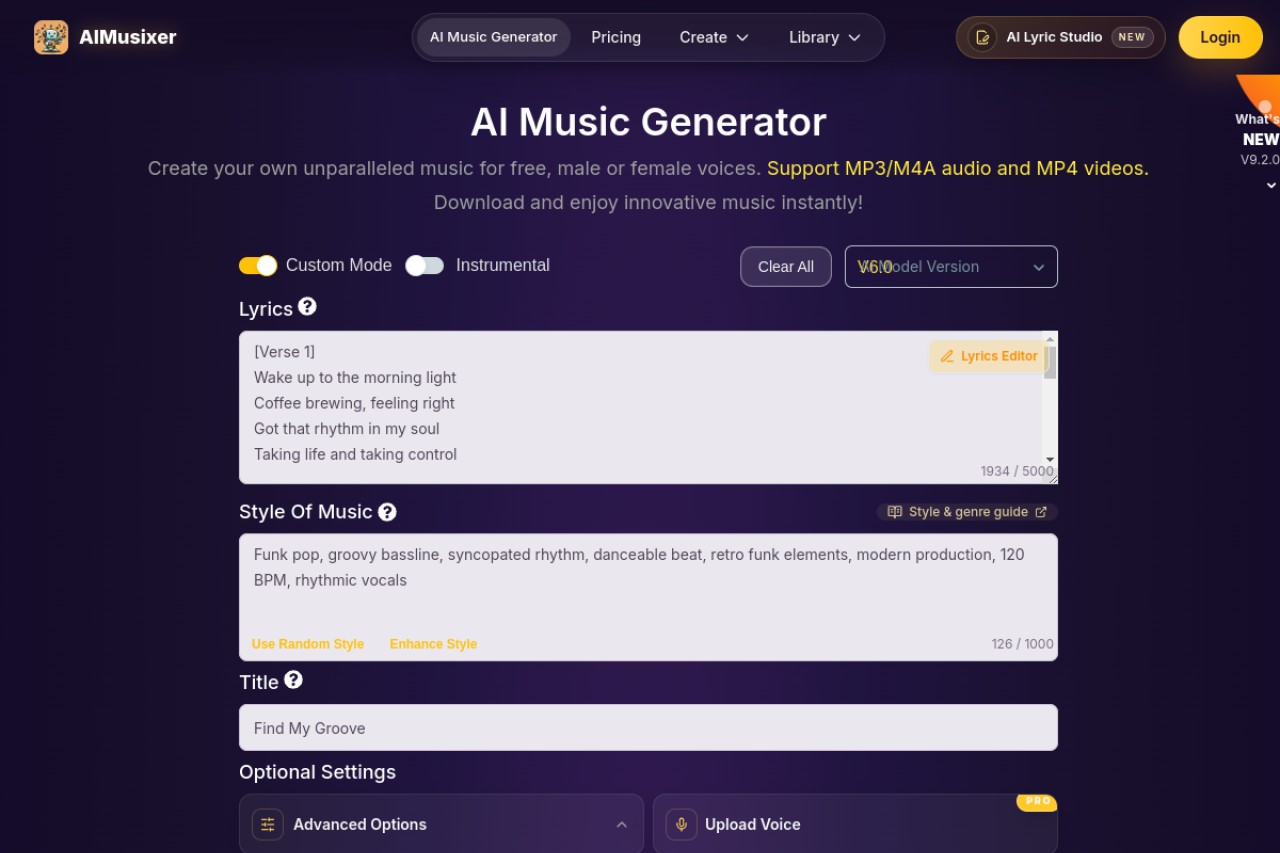The width and height of the screenshot is (1280, 853).
Task: Click the Login button
Action: 1220,37
